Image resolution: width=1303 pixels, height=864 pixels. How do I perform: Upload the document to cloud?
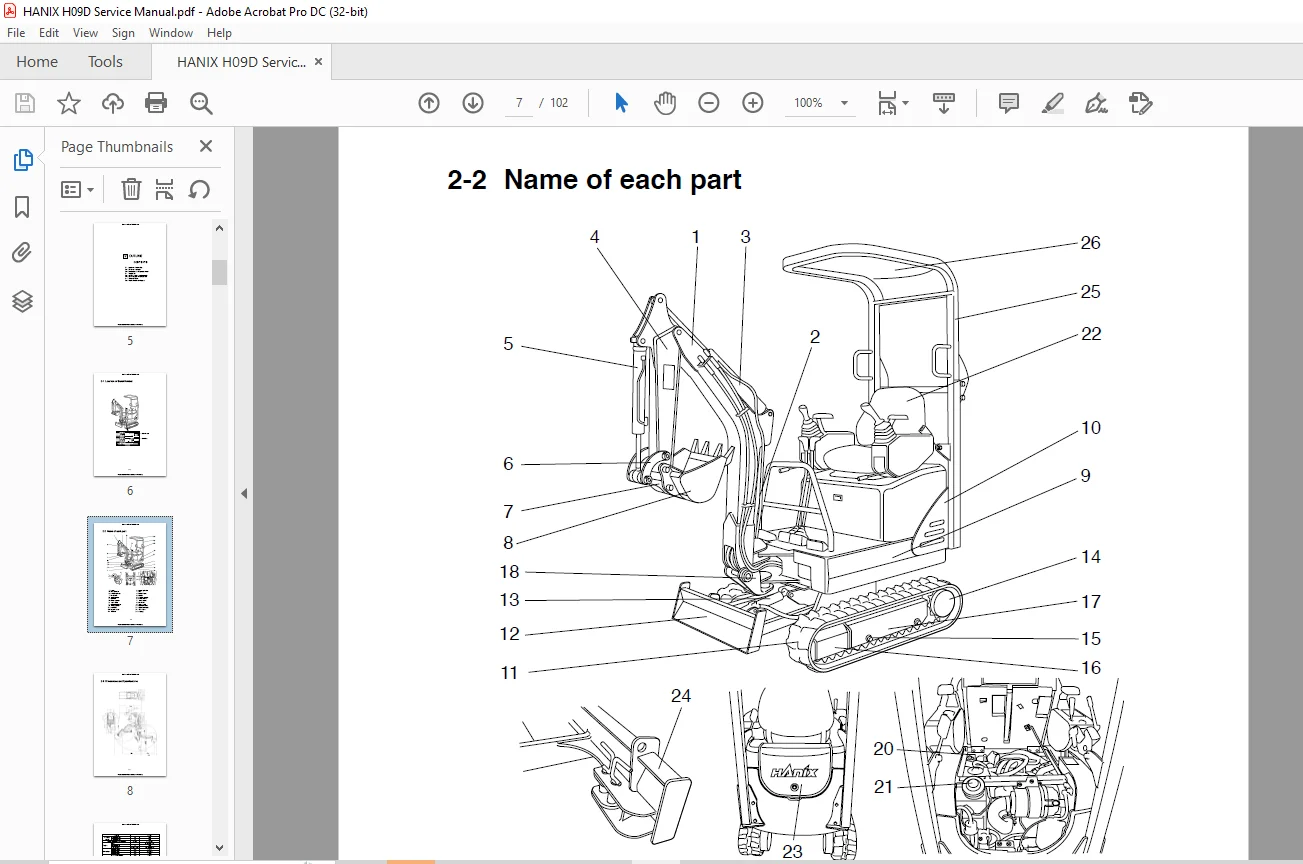113,103
